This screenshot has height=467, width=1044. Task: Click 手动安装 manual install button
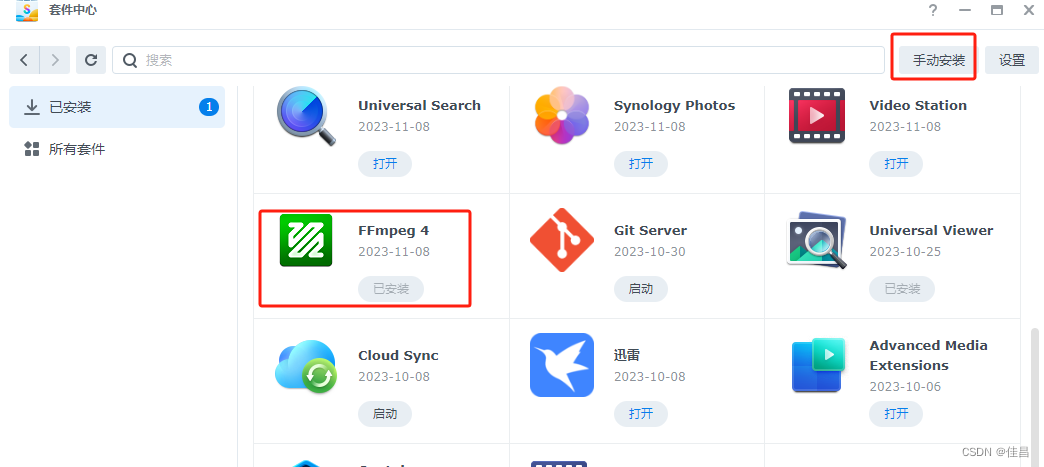938,60
